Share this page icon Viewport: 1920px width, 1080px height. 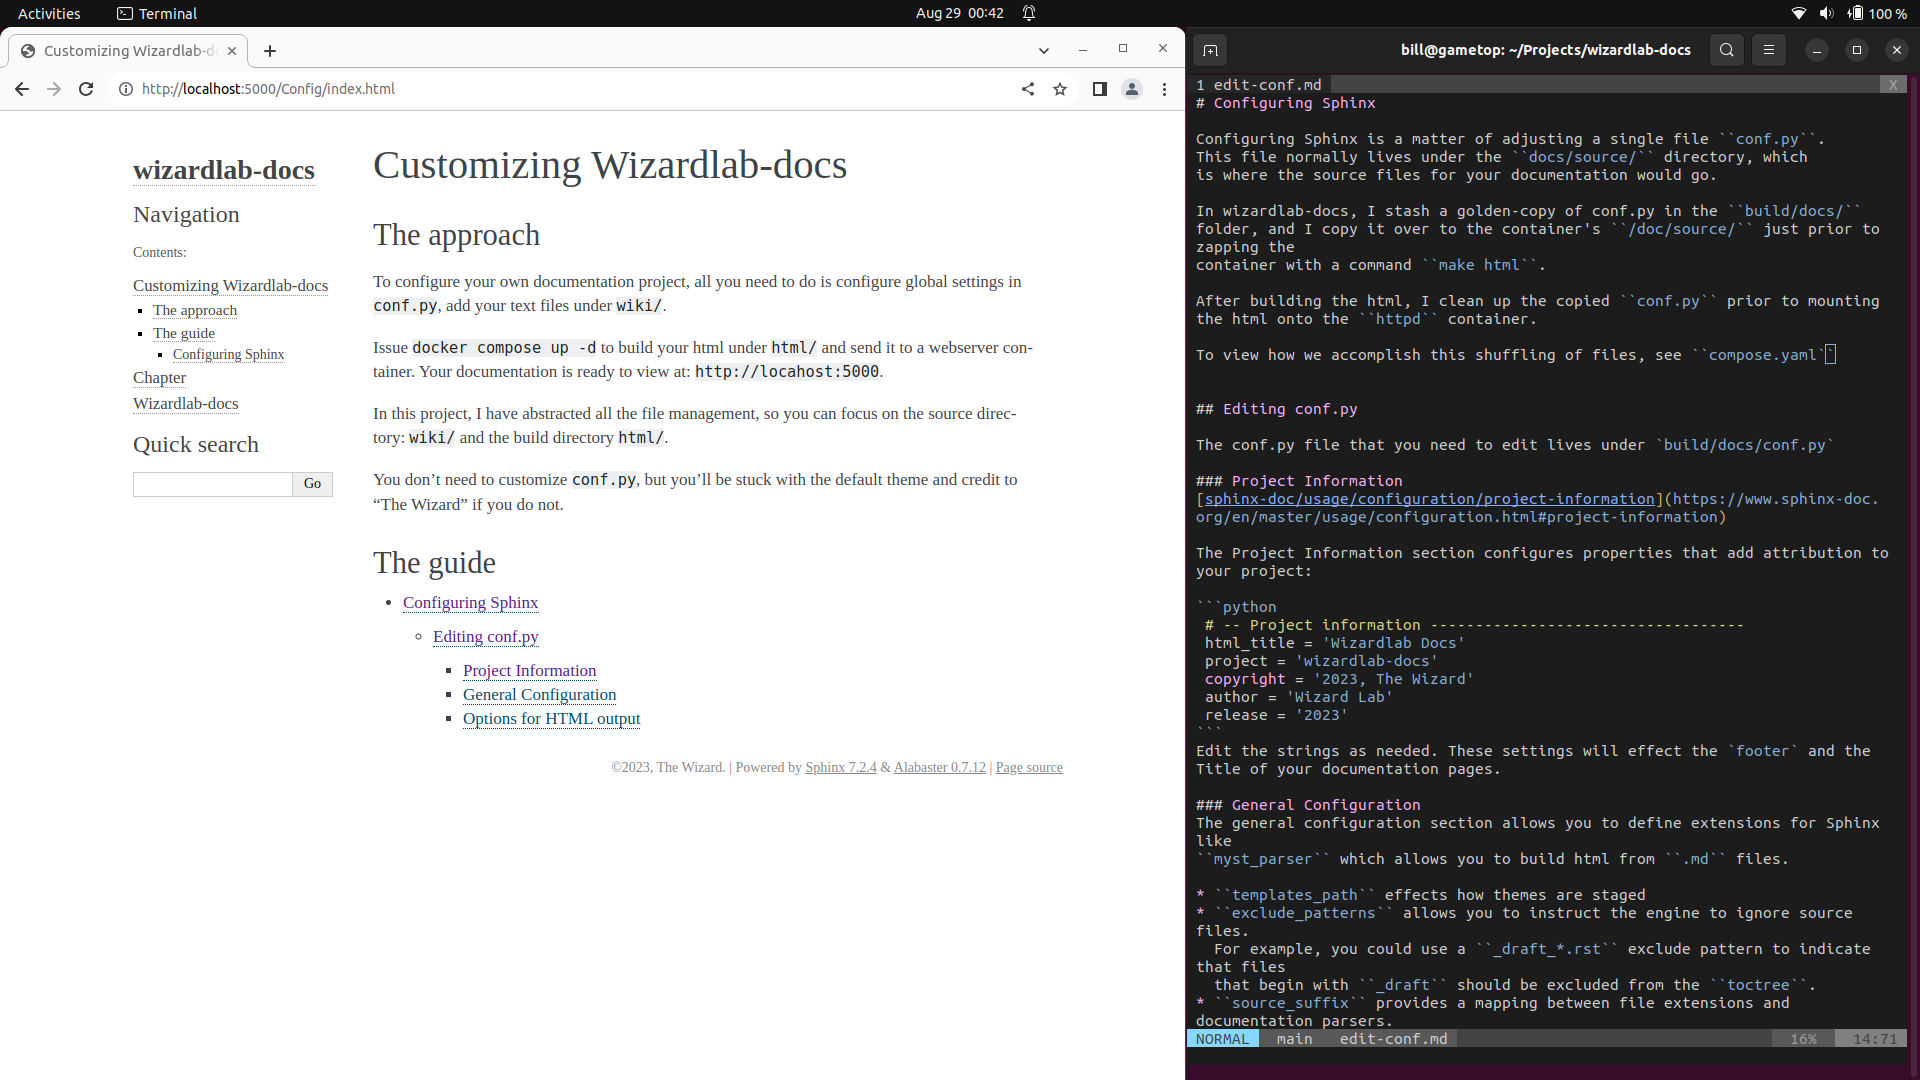click(1028, 89)
